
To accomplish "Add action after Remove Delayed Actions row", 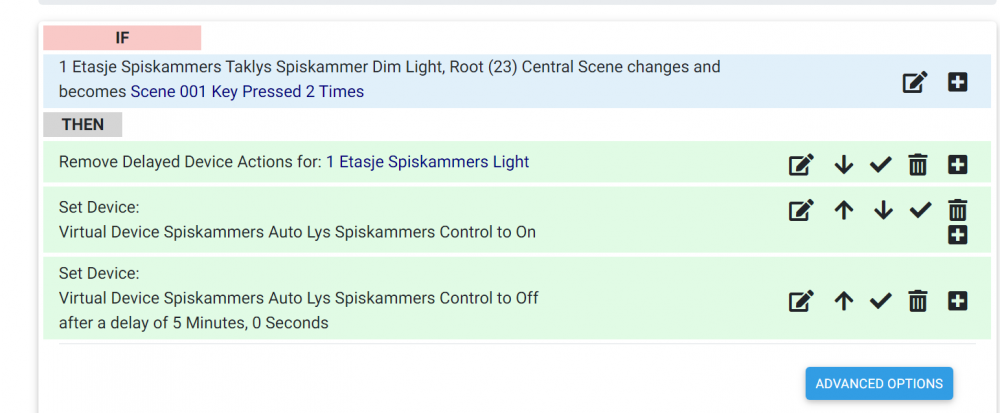I will coord(957,164).
